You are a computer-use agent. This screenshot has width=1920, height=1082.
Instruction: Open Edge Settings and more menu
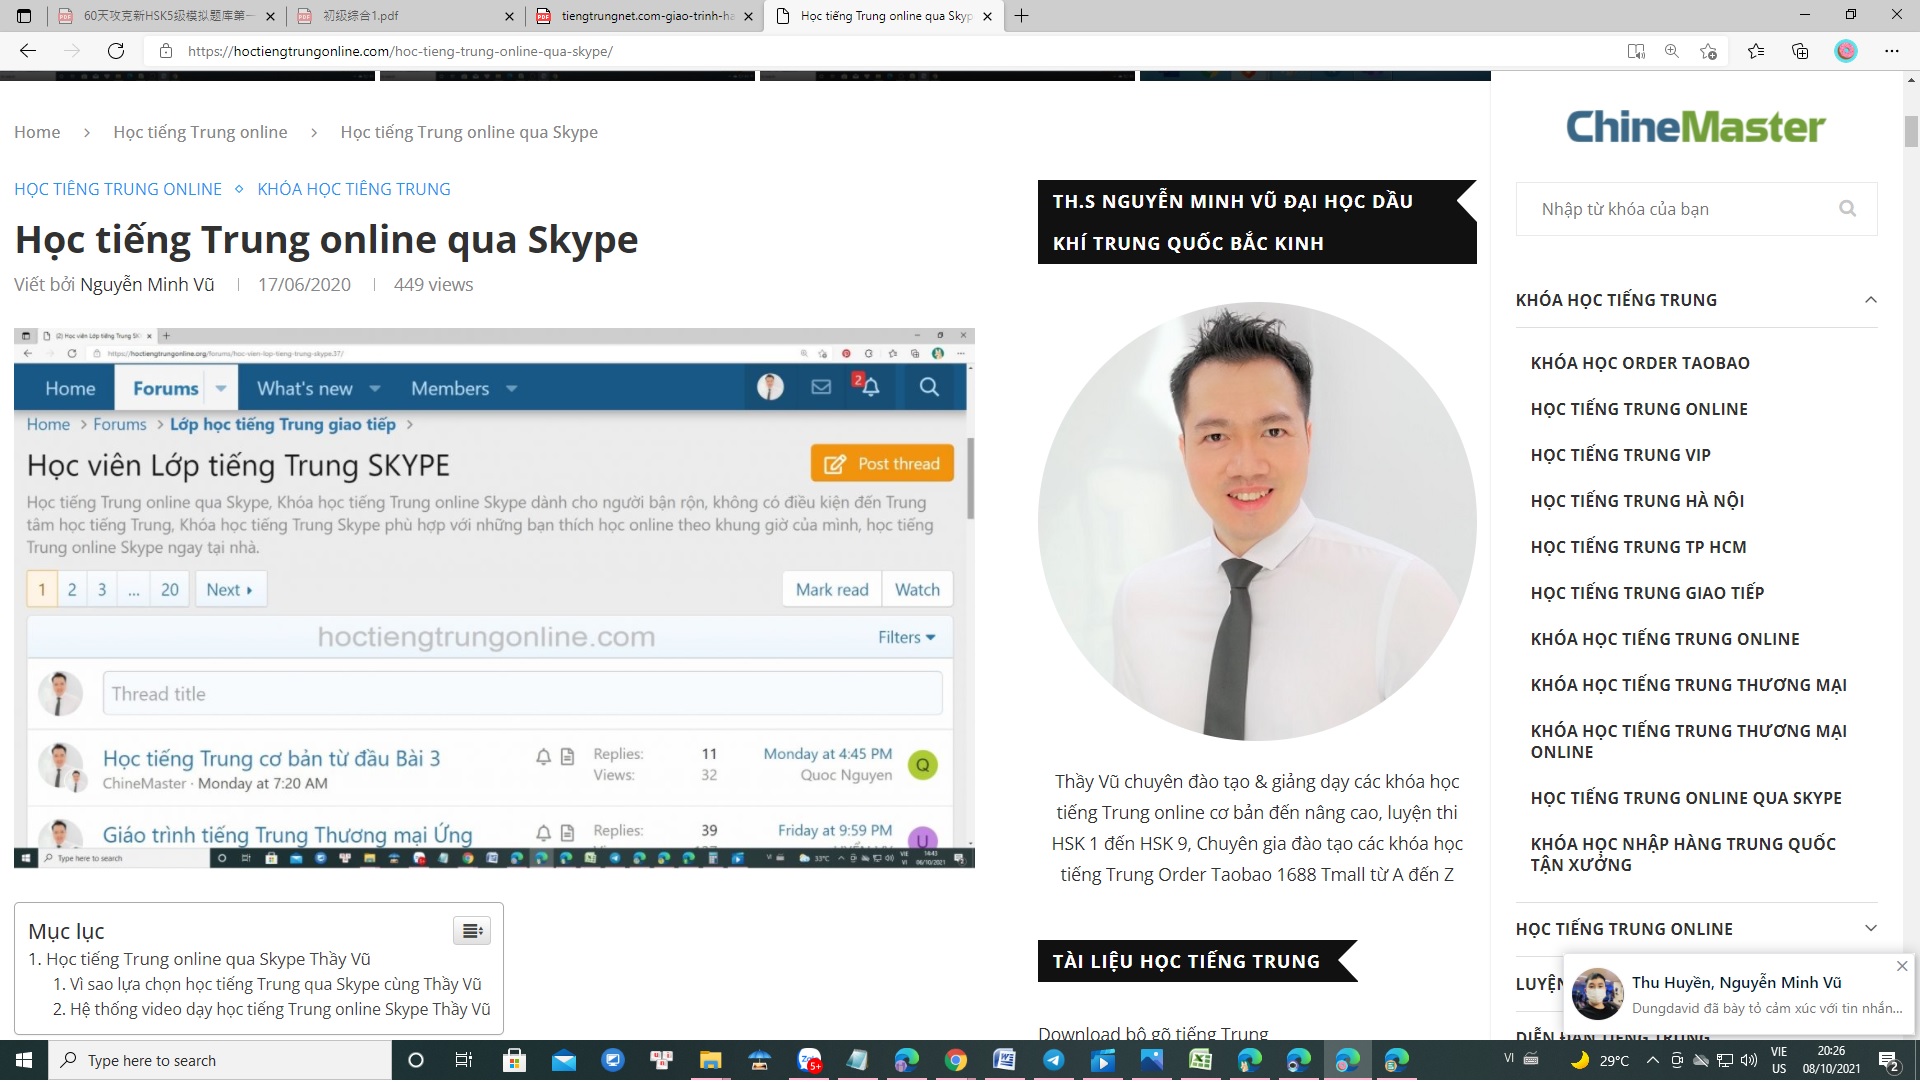click(x=1892, y=51)
